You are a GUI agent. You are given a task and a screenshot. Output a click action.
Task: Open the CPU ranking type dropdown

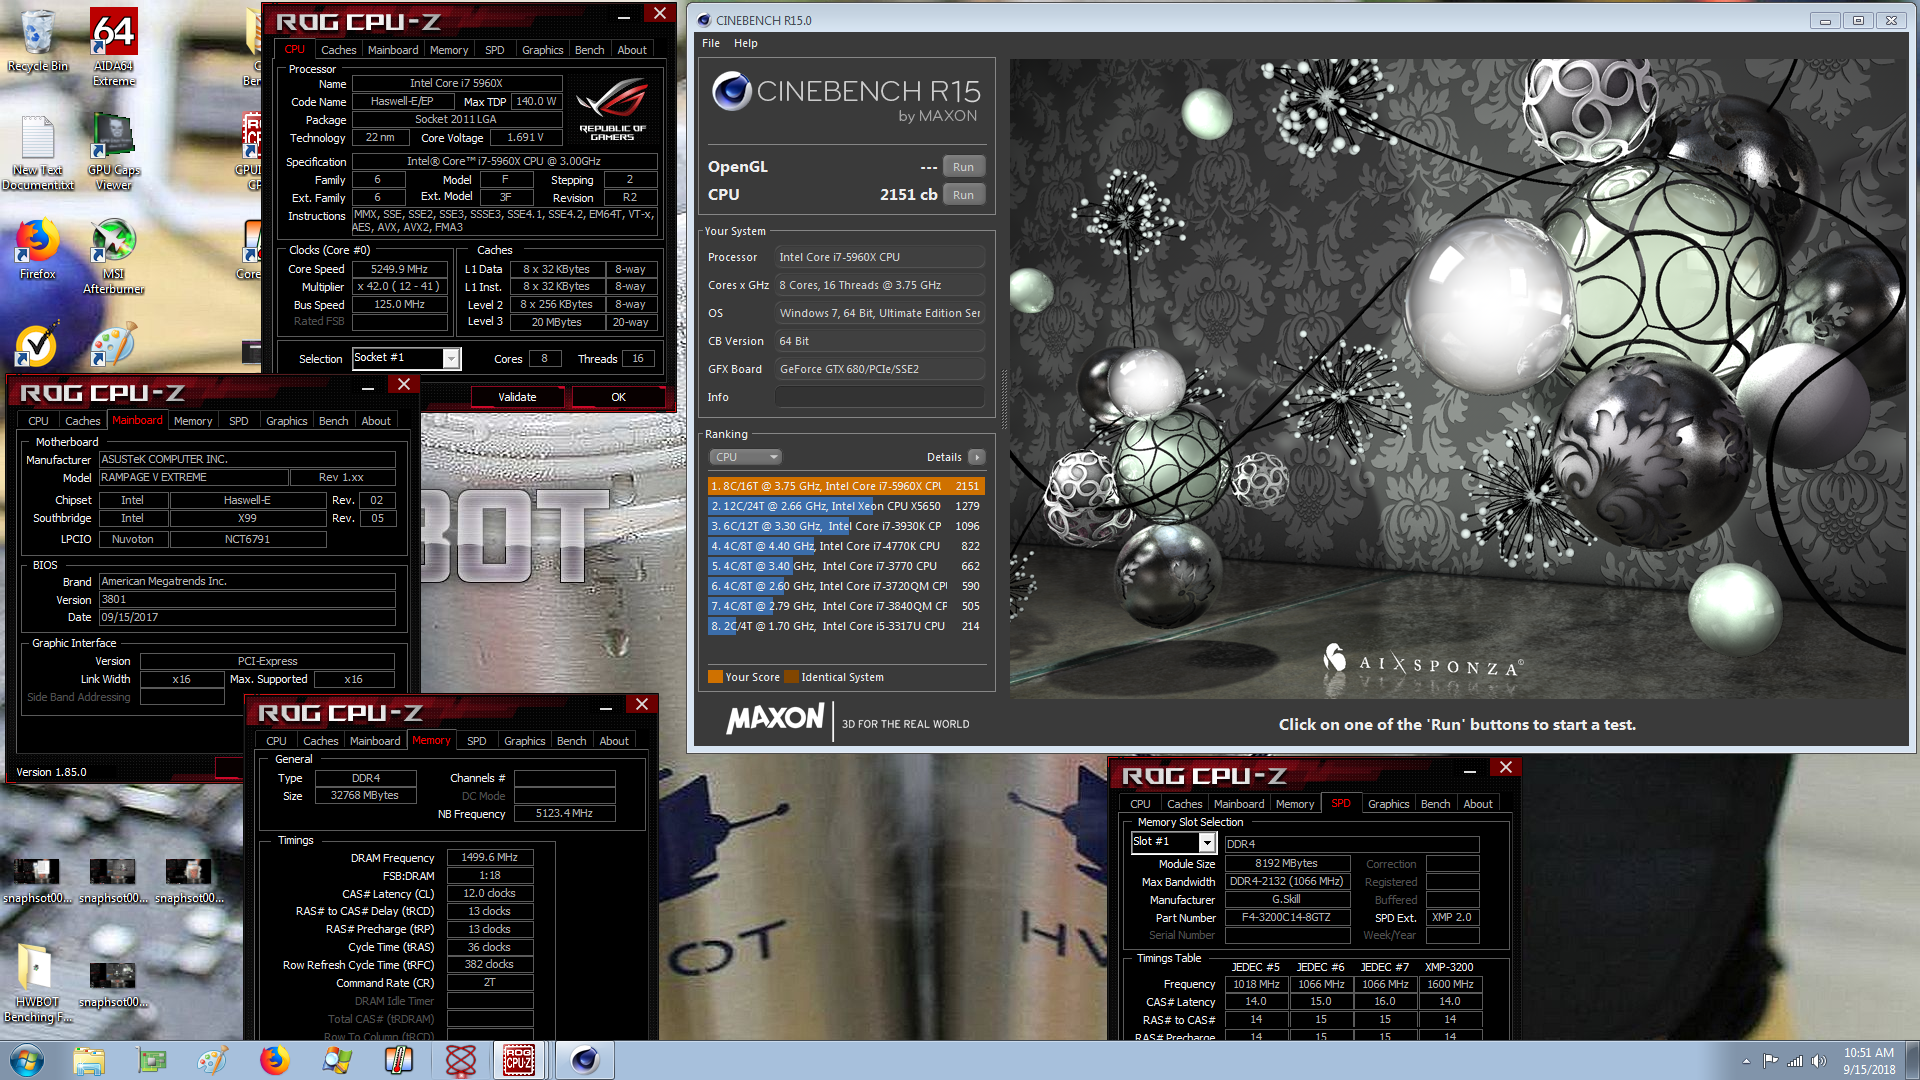coord(745,457)
